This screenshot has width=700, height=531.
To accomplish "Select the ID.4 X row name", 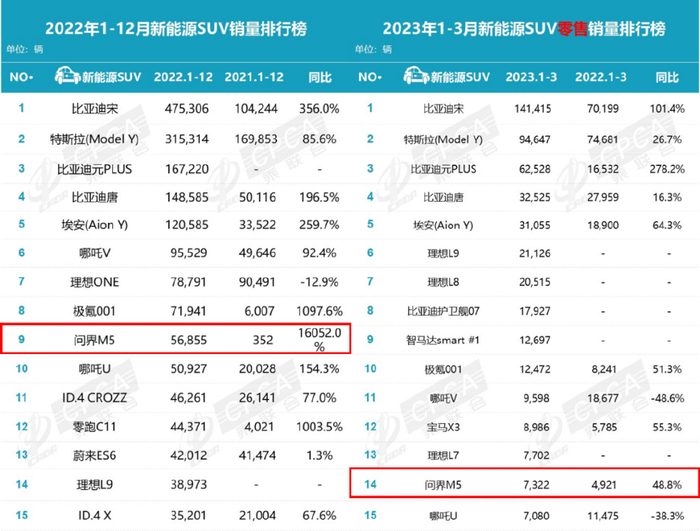I will tap(95, 515).
